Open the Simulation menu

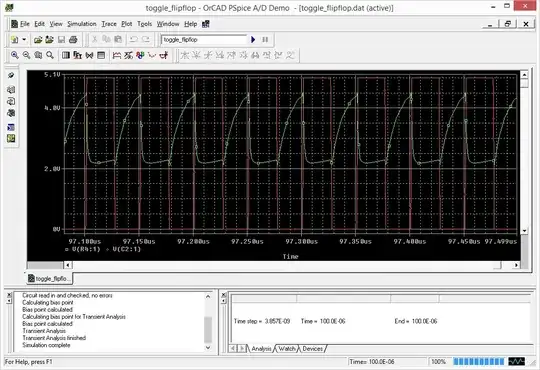pos(82,24)
